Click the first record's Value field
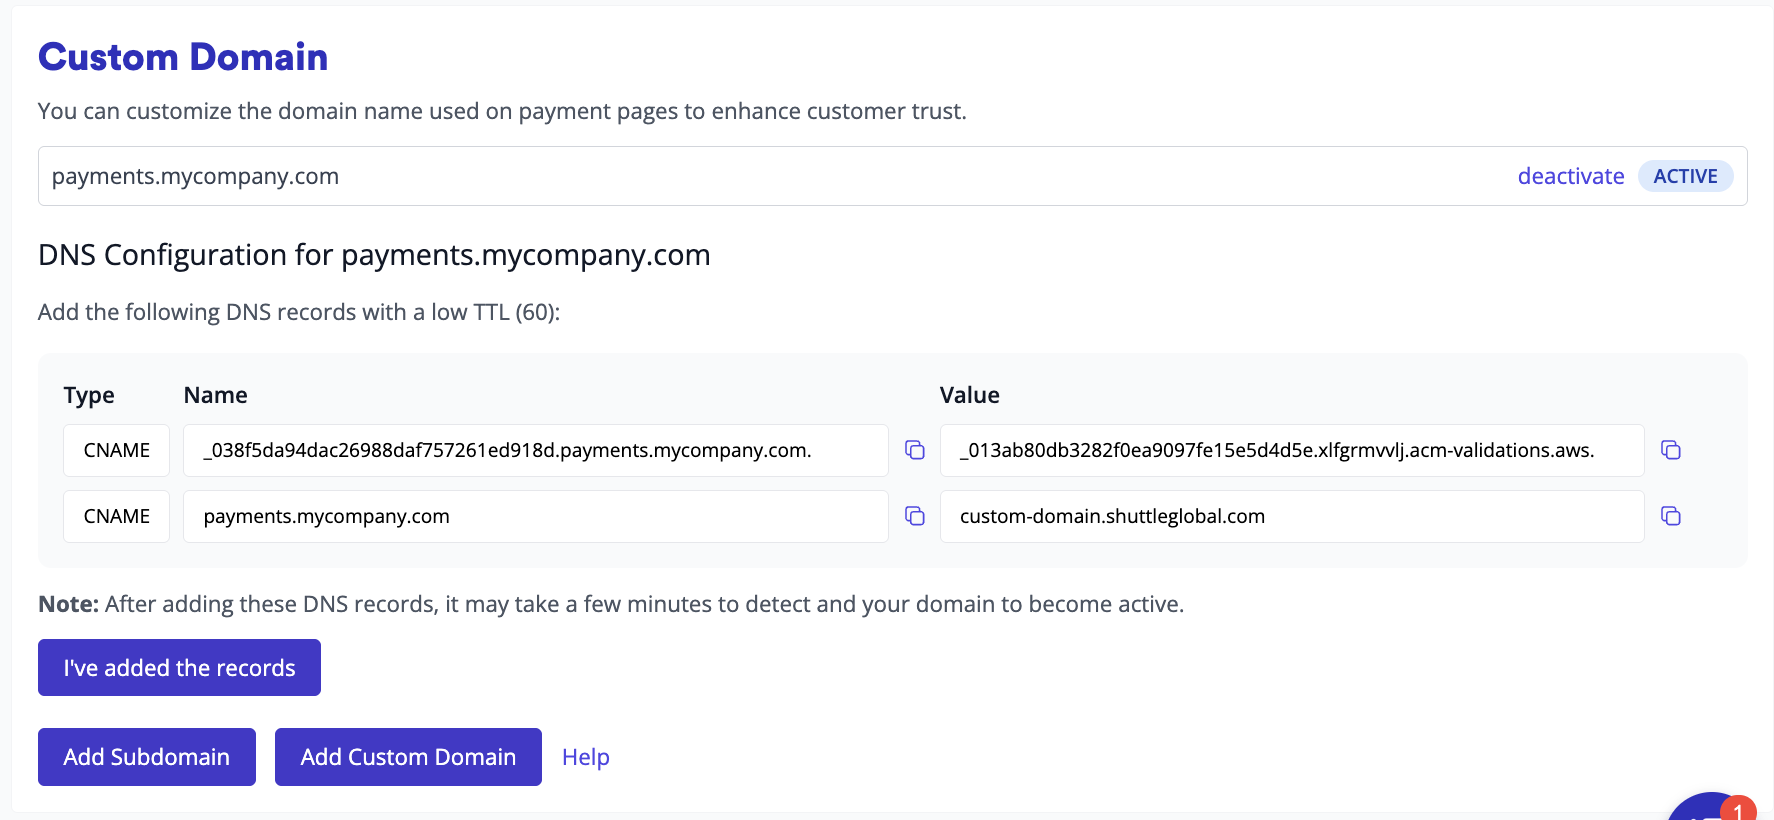 coord(1291,450)
